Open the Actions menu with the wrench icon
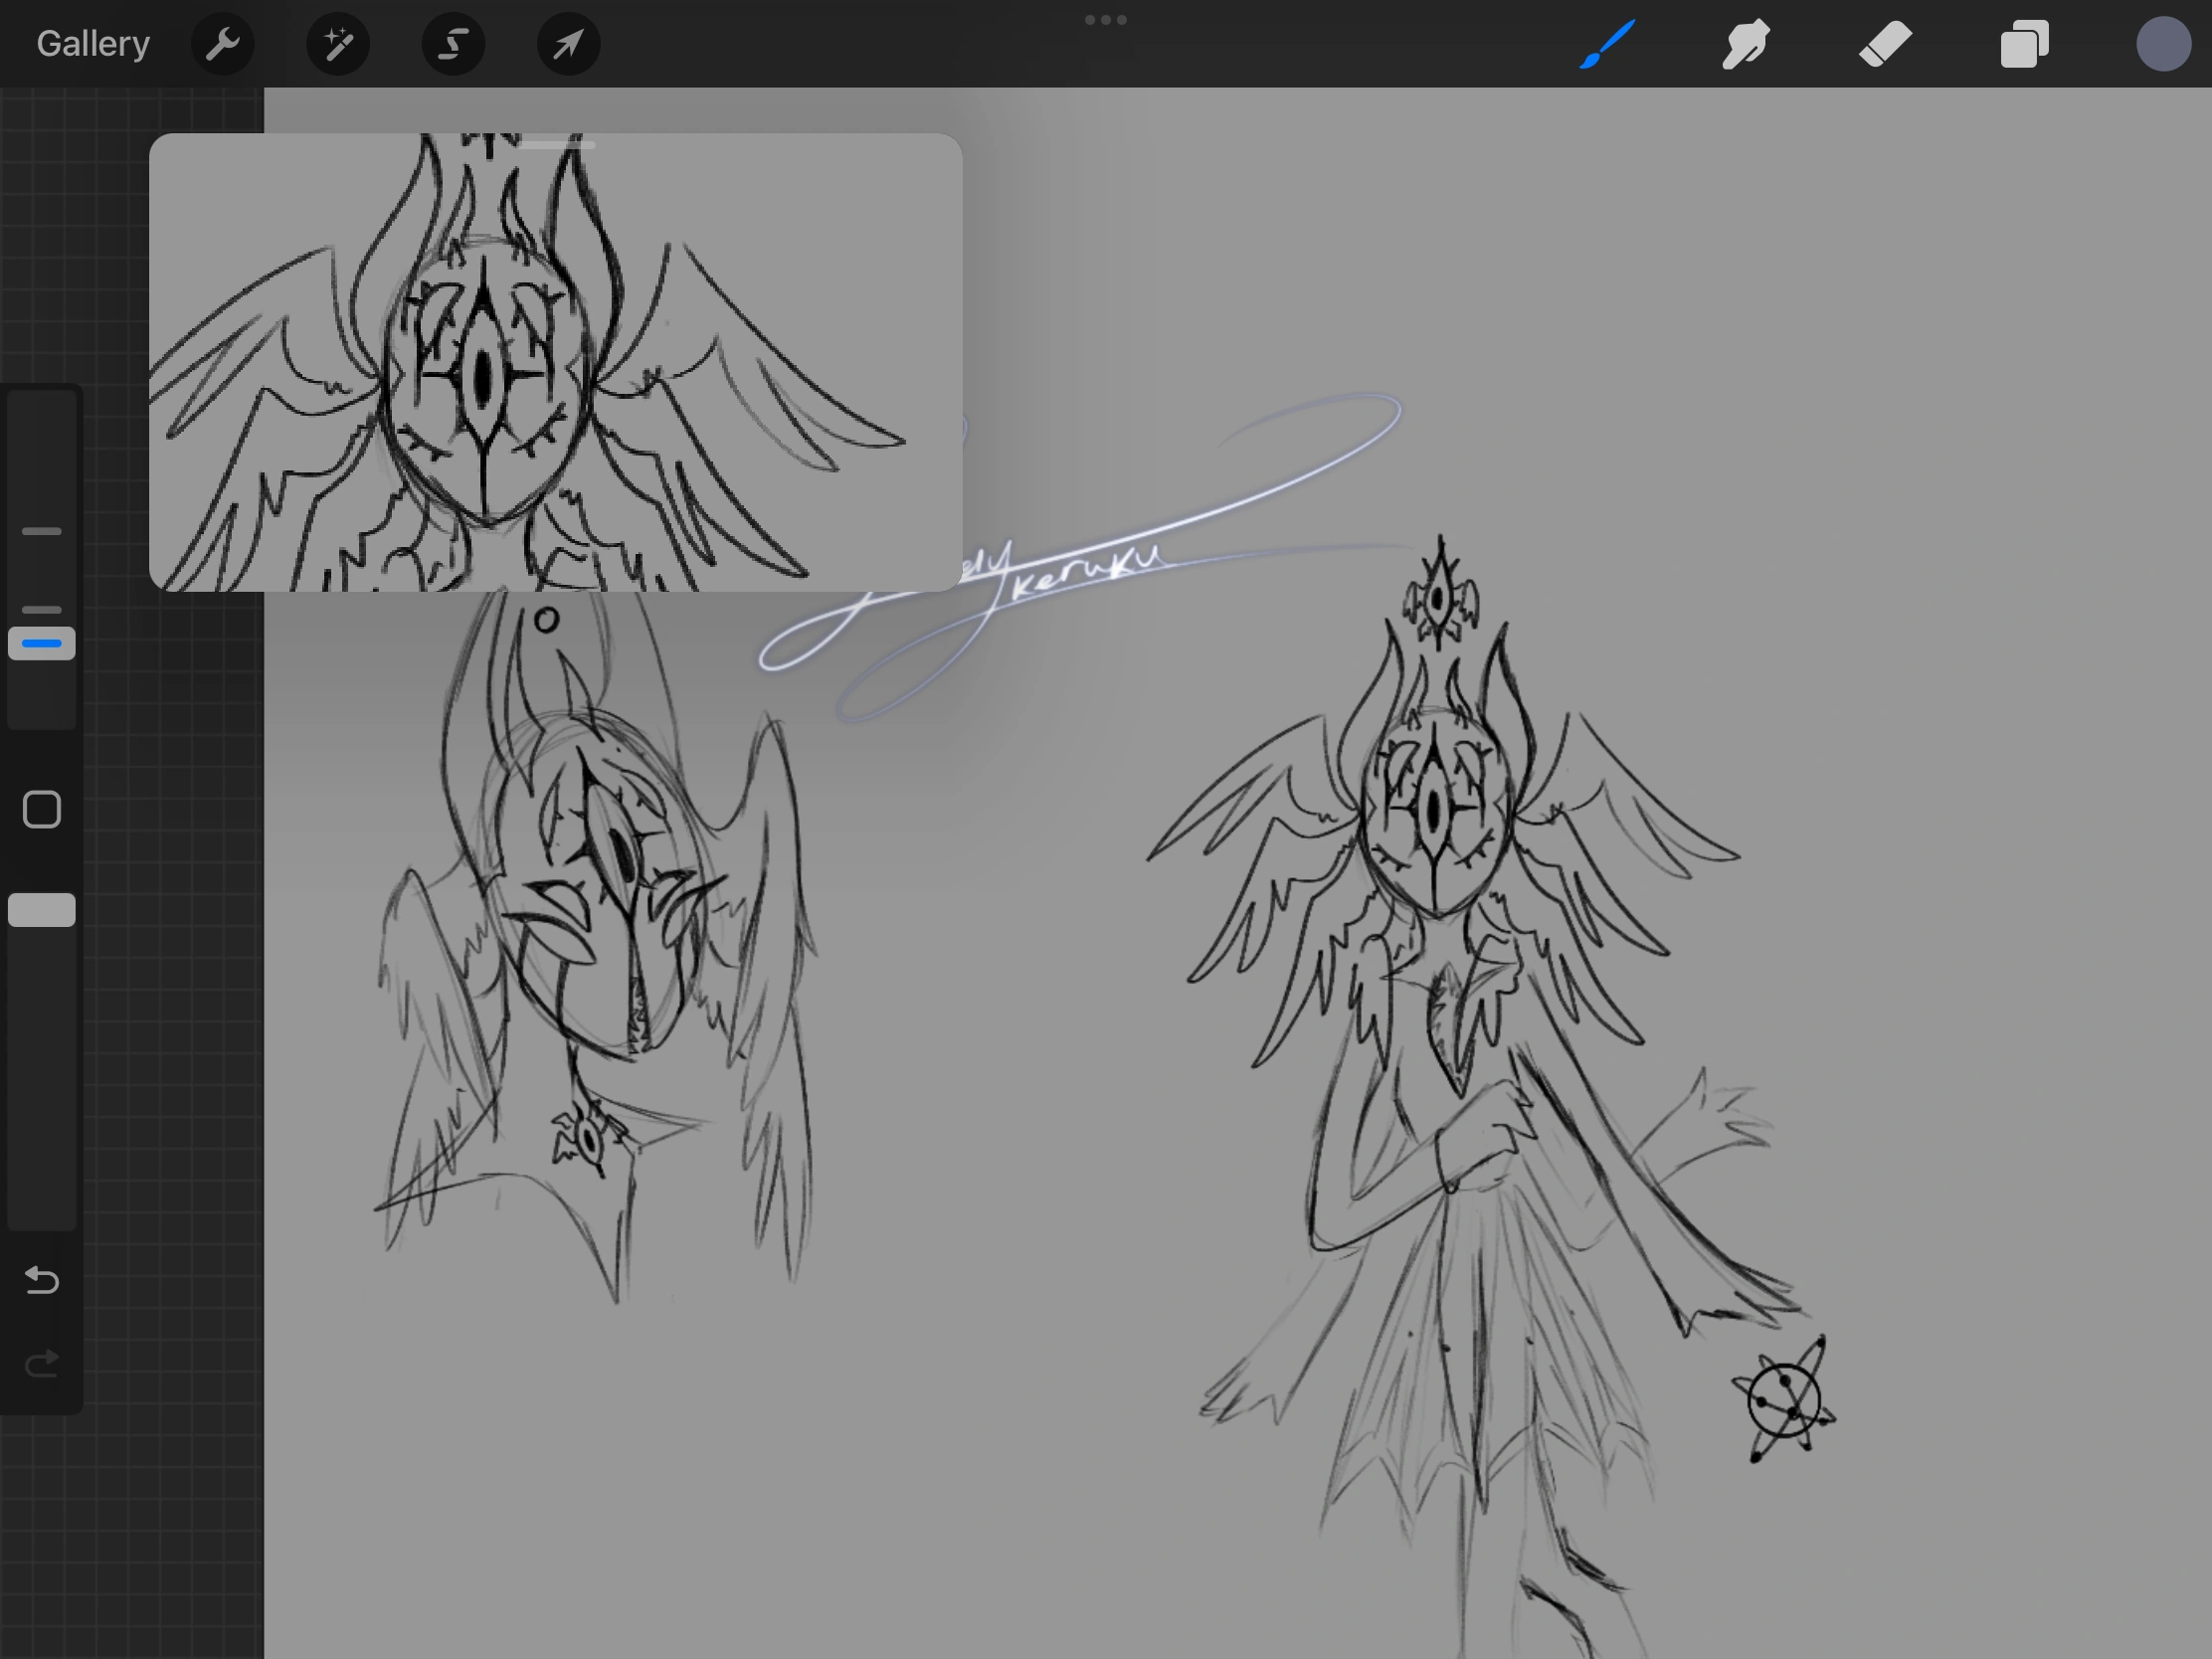 pyautogui.click(x=222, y=43)
